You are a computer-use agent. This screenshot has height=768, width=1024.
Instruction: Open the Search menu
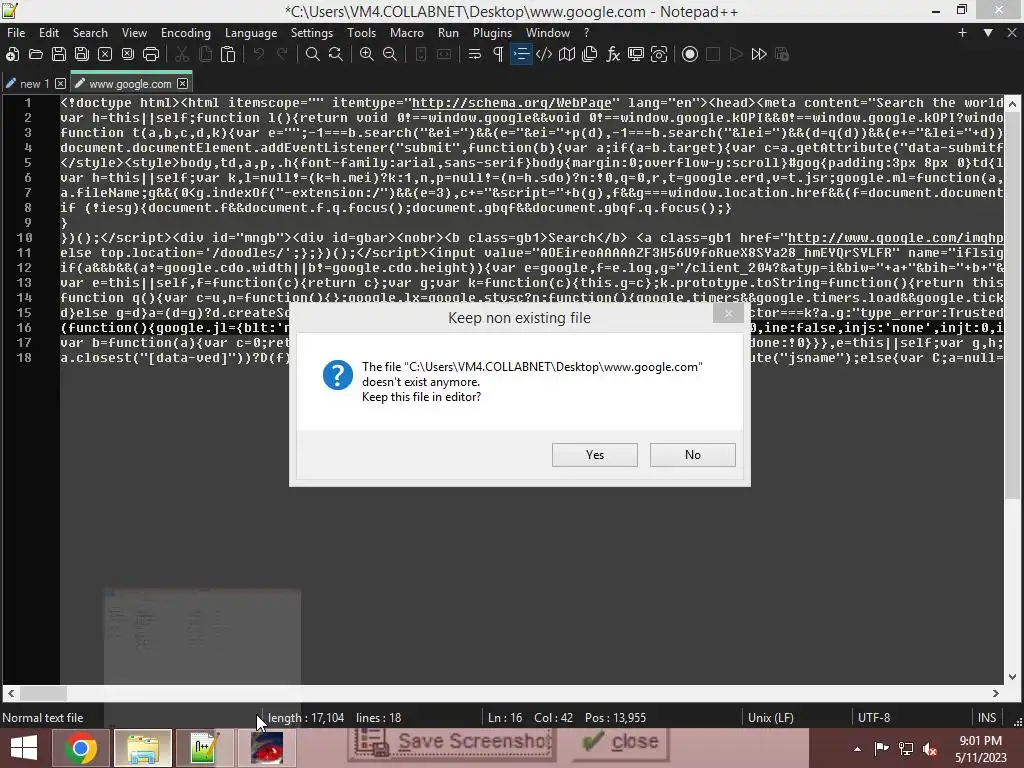coord(90,33)
